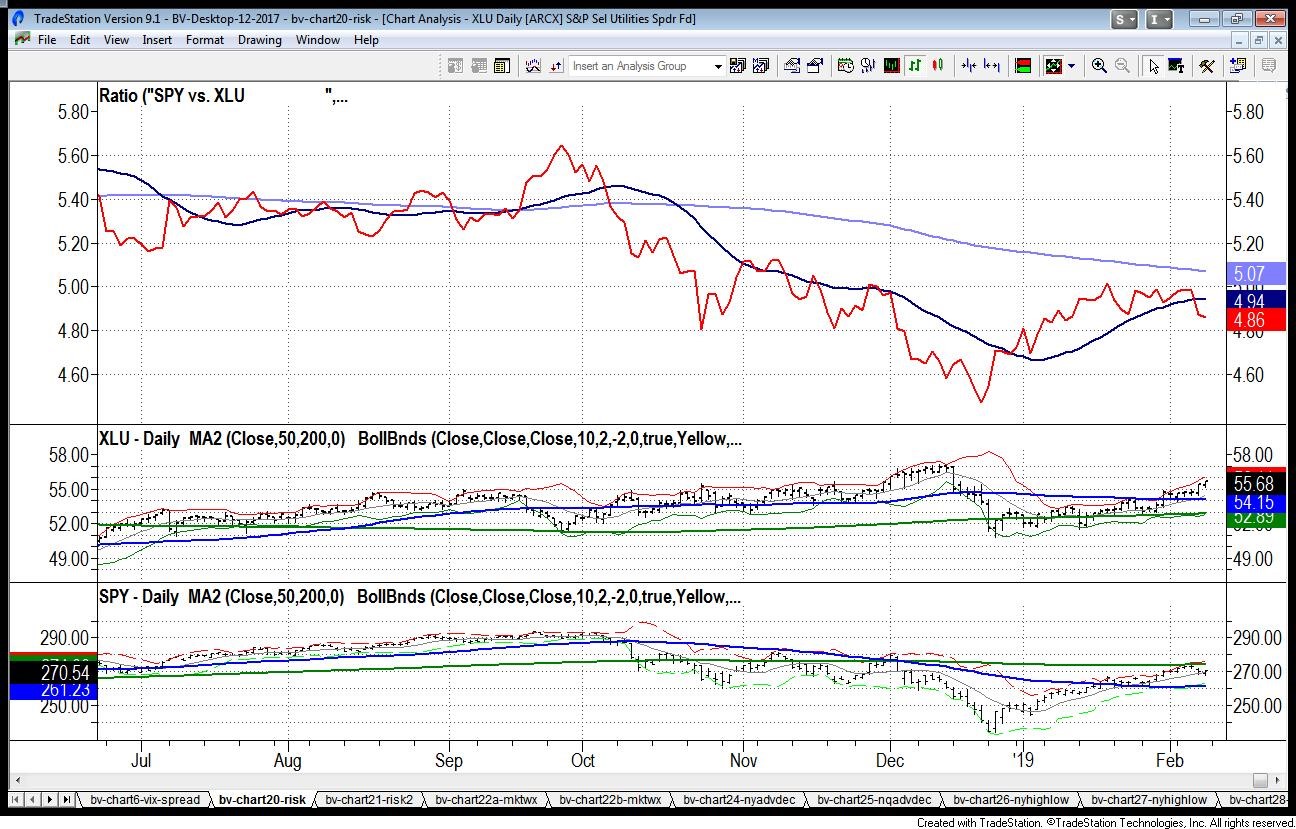Click the red-green color bar toolbar icon
The height and width of the screenshot is (829, 1296).
click(x=1022, y=66)
